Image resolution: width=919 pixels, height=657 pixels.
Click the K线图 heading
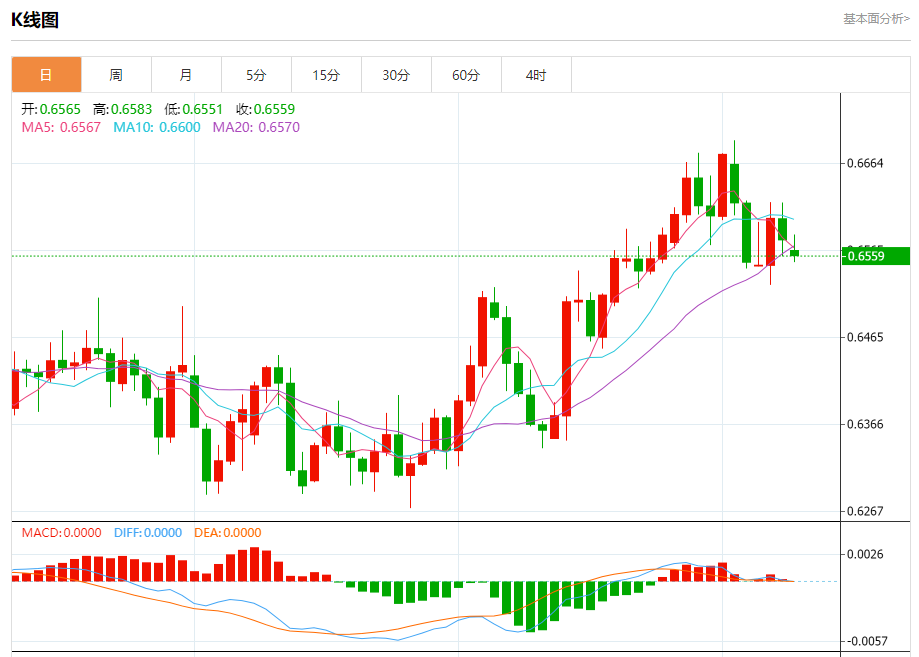(x=35, y=20)
